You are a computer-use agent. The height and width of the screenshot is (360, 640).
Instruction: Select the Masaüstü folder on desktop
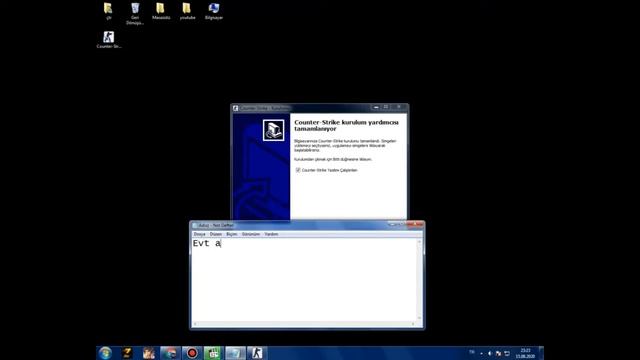161,11
